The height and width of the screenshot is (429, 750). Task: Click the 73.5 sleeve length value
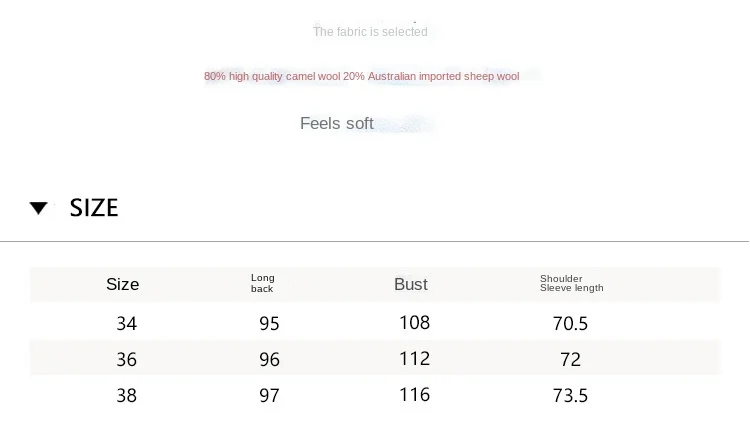(570, 396)
